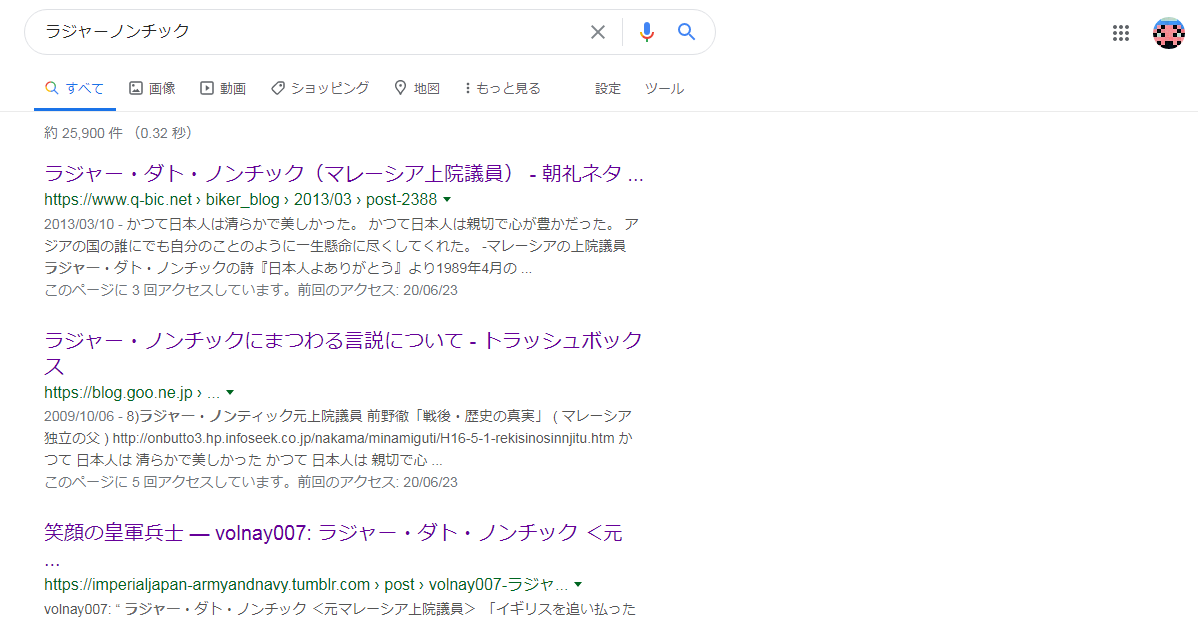Start voice search with the microphone icon

point(646,32)
